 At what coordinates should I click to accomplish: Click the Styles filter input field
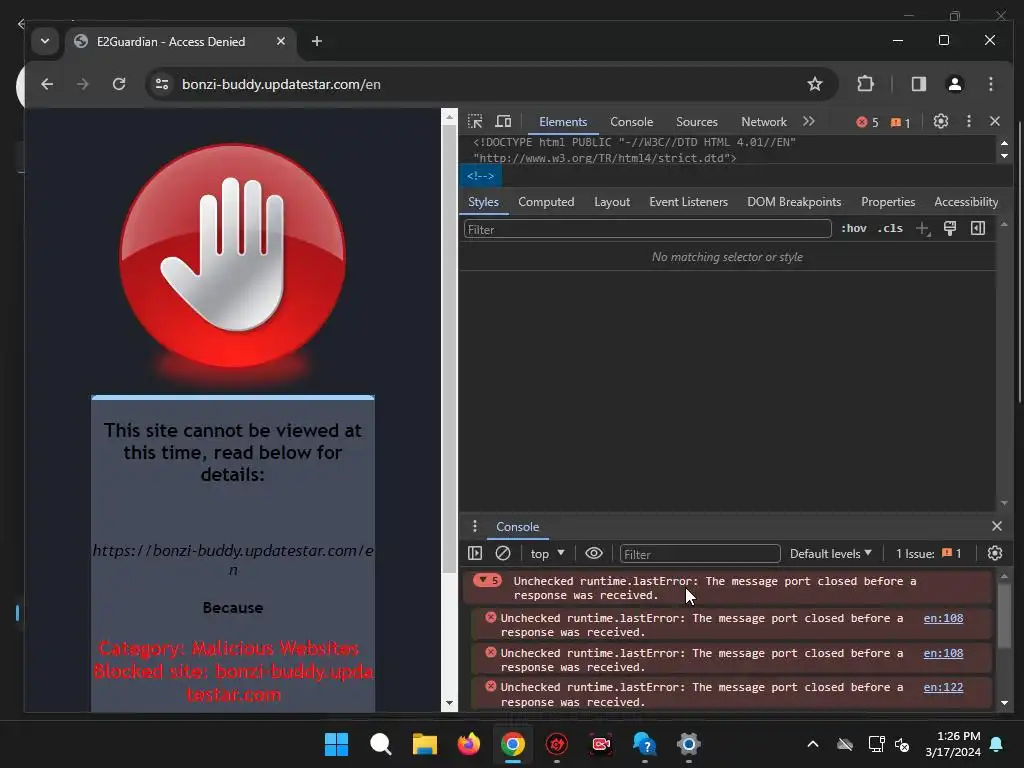coord(647,229)
